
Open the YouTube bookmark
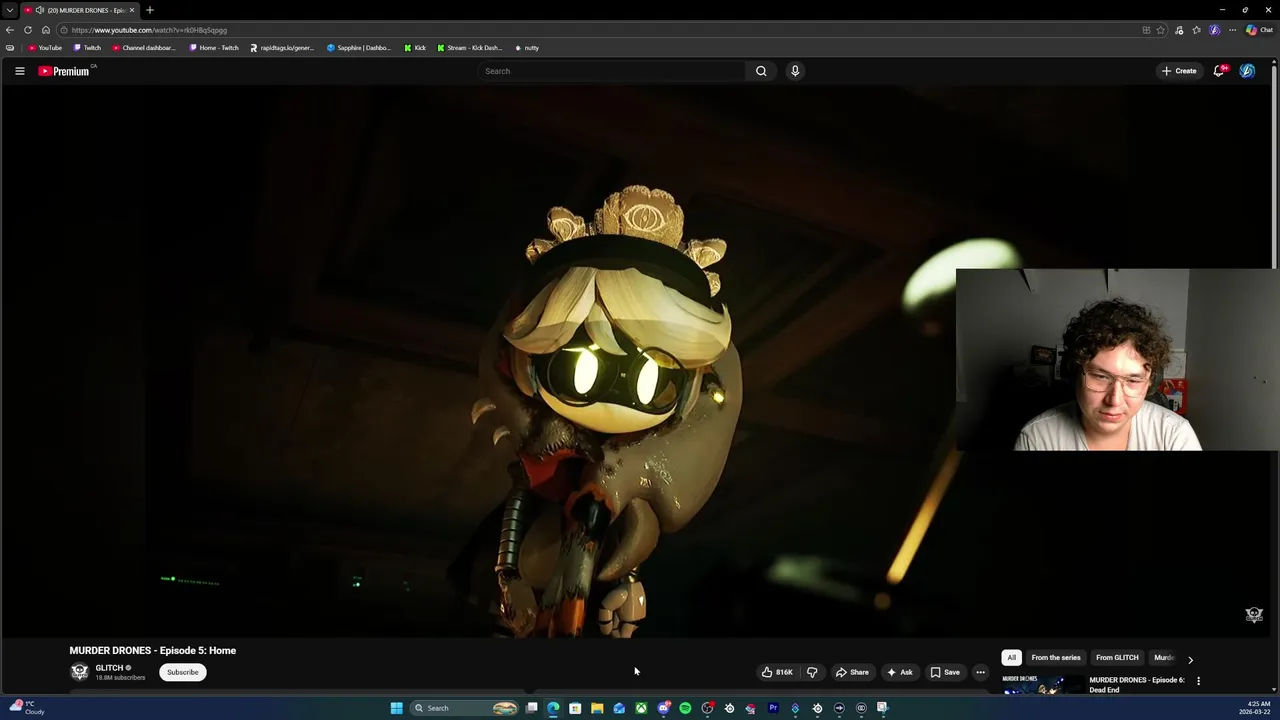[x=45, y=48]
